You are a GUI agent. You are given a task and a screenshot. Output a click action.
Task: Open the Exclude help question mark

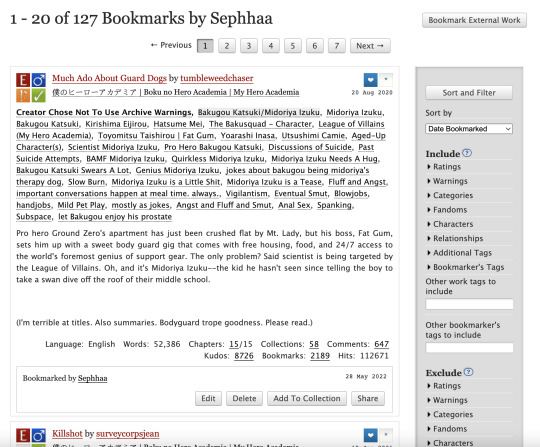468,372
